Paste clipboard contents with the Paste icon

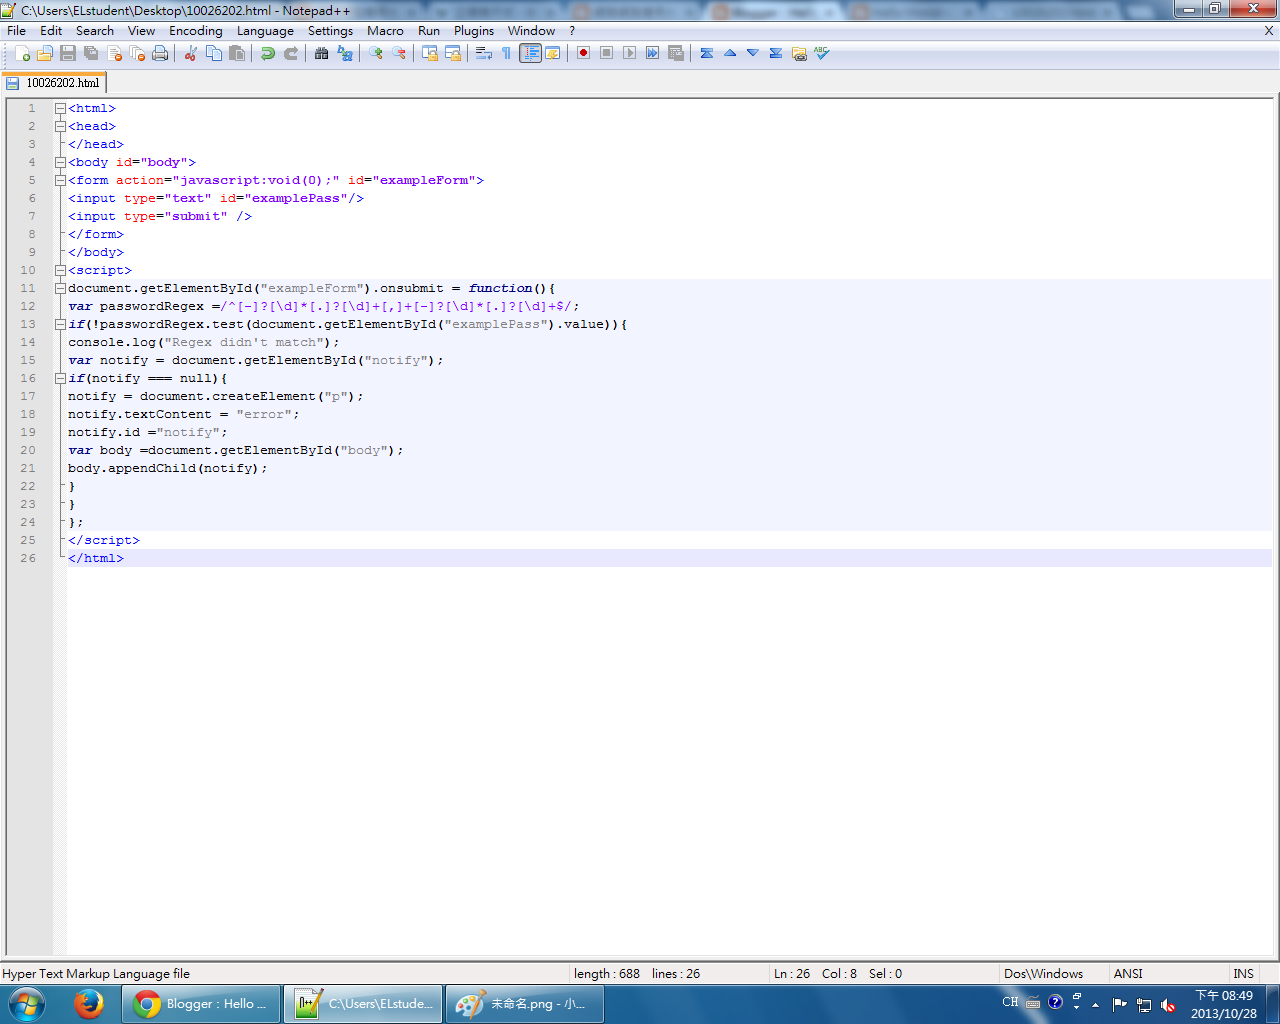pos(237,53)
